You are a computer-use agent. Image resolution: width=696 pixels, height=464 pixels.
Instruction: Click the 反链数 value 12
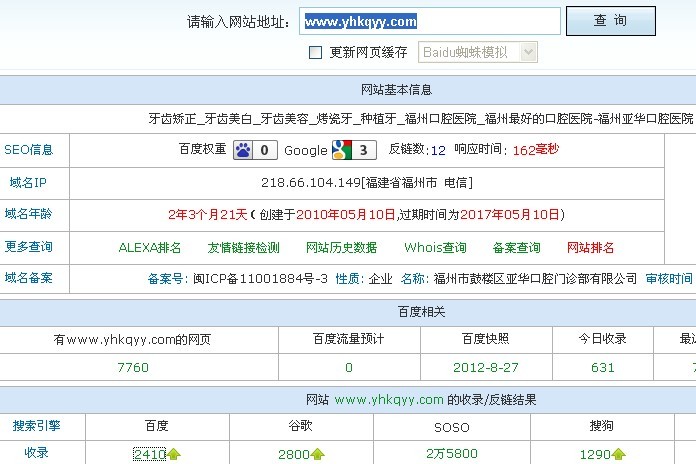click(438, 151)
